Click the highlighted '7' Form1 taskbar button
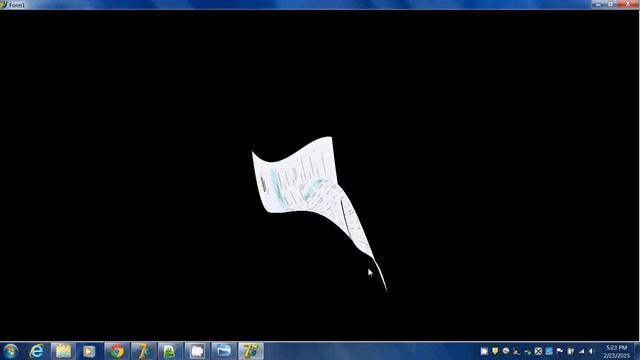 tap(251, 351)
